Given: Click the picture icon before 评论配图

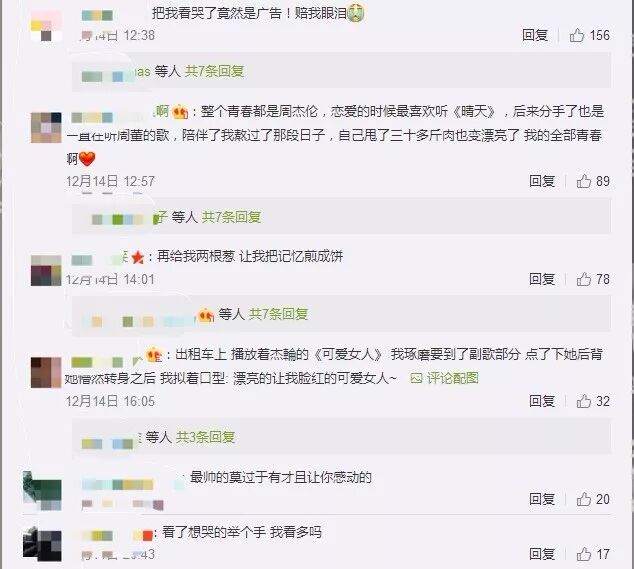Looking at the screenshot, I should 416,379.
